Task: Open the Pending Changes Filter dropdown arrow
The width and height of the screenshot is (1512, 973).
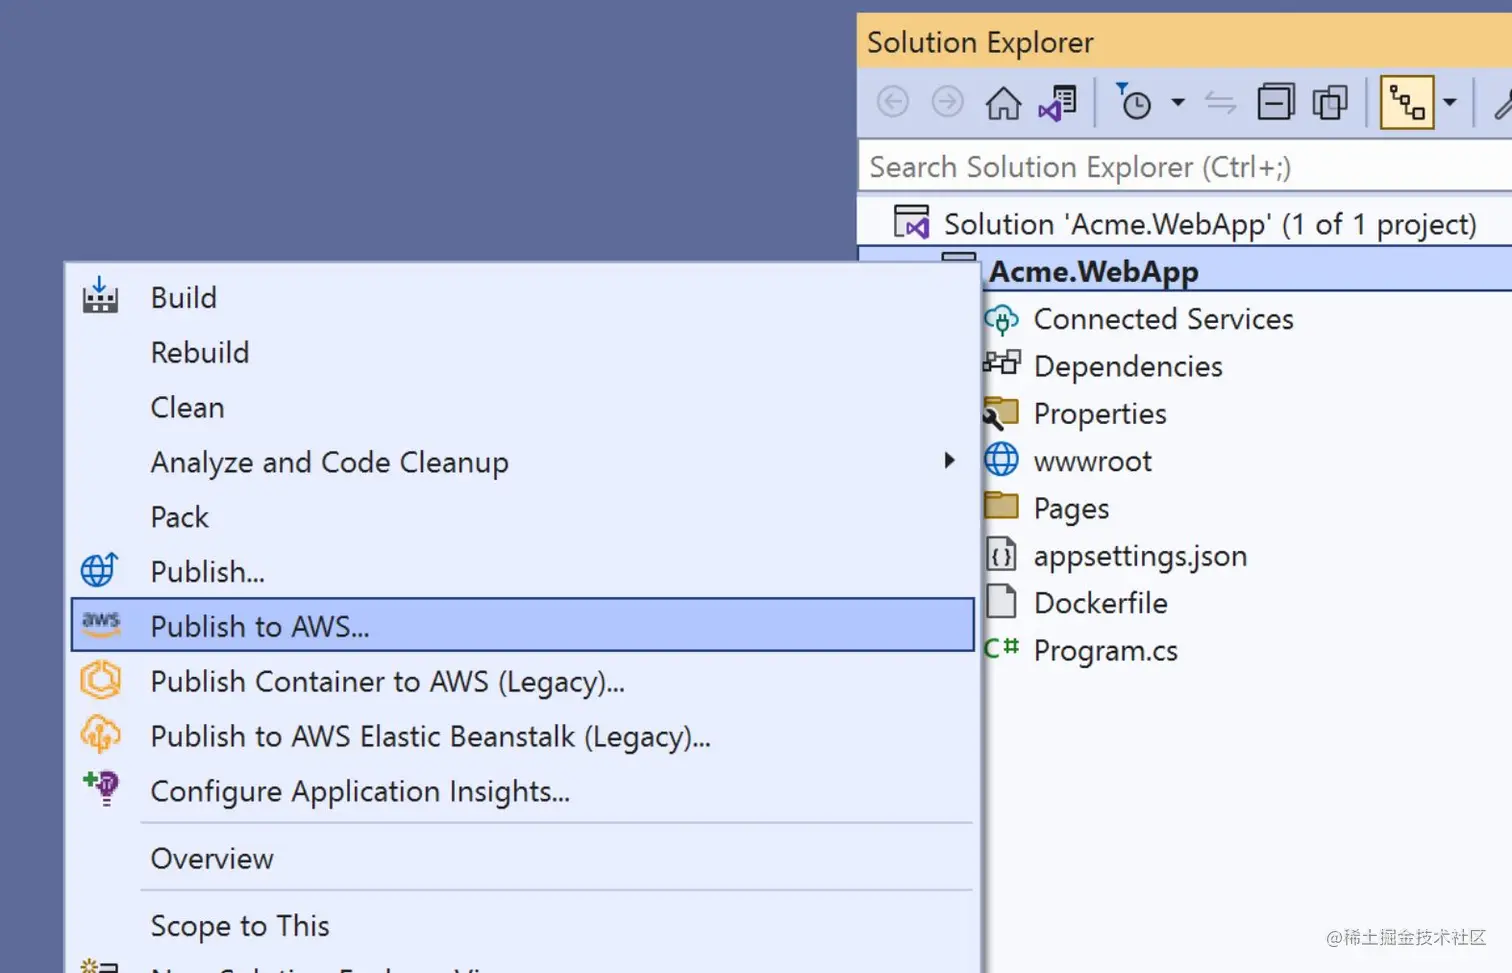Action: pos(1179,101)
